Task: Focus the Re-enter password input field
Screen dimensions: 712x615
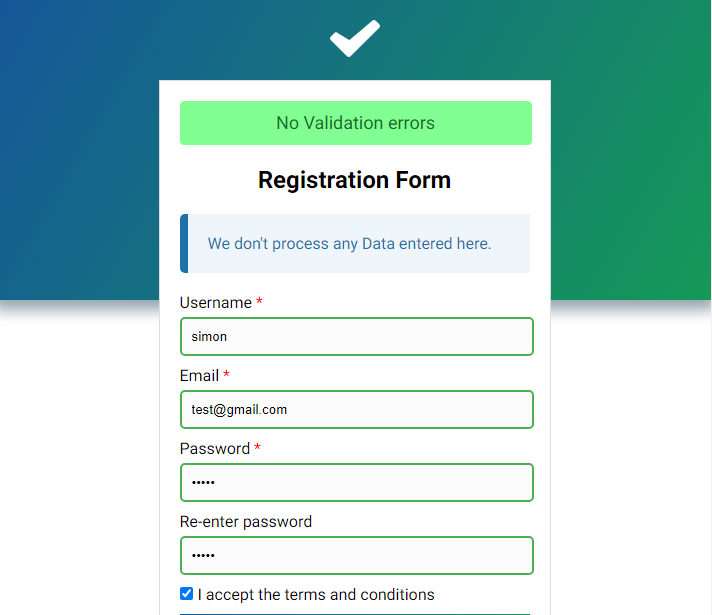Action: tap(356, 555)
